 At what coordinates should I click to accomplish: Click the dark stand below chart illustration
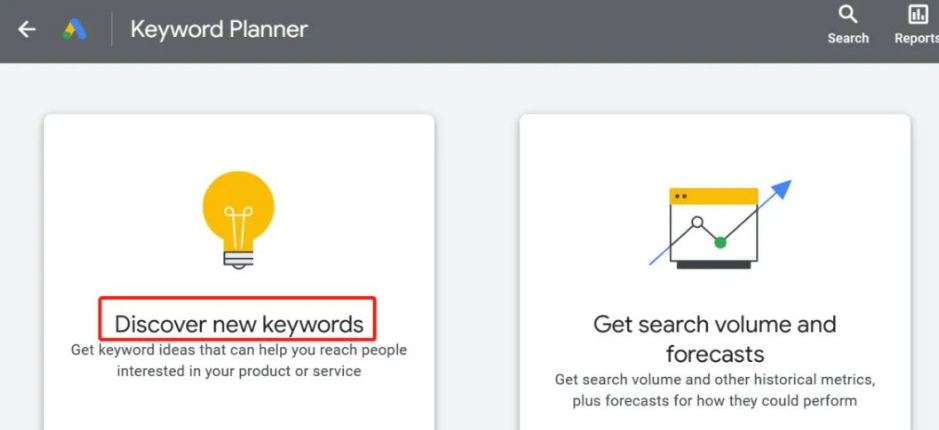coord(713,264)
